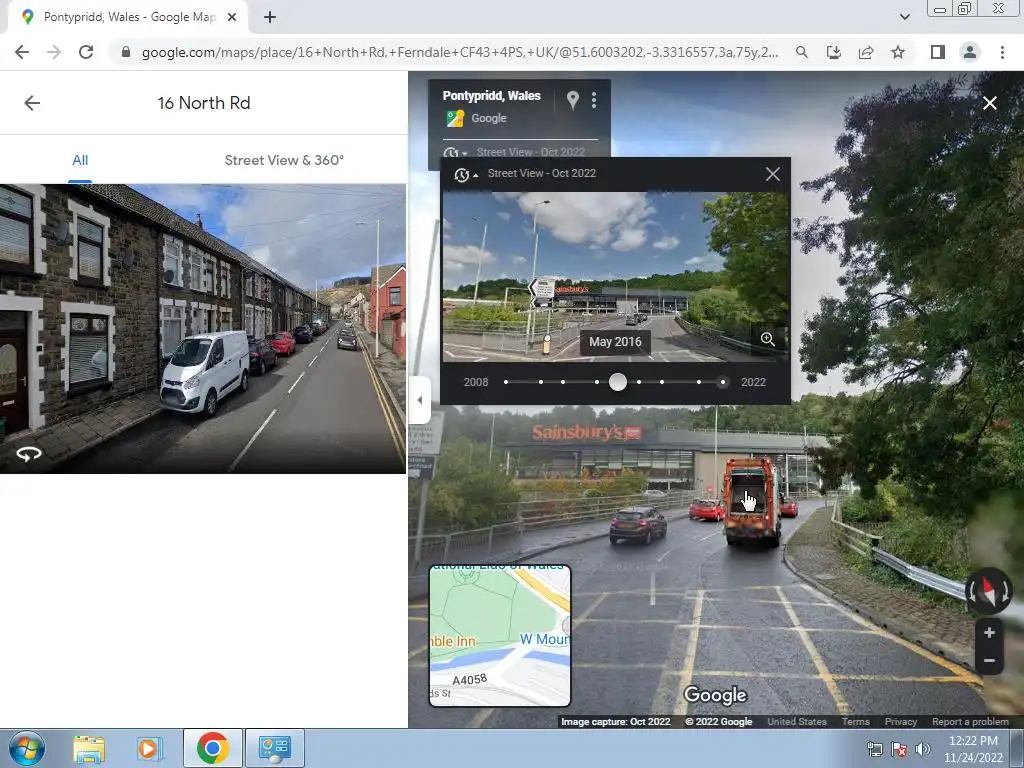Viewport: 1024px width, 768px height.
Task: Click the May 2016 date label
Action: tap(615, 342)
